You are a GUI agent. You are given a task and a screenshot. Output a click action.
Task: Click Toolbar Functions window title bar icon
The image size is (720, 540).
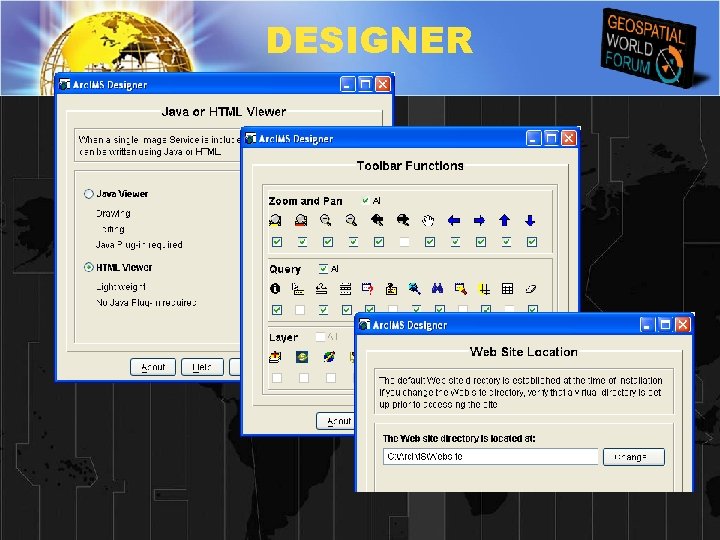251,138
